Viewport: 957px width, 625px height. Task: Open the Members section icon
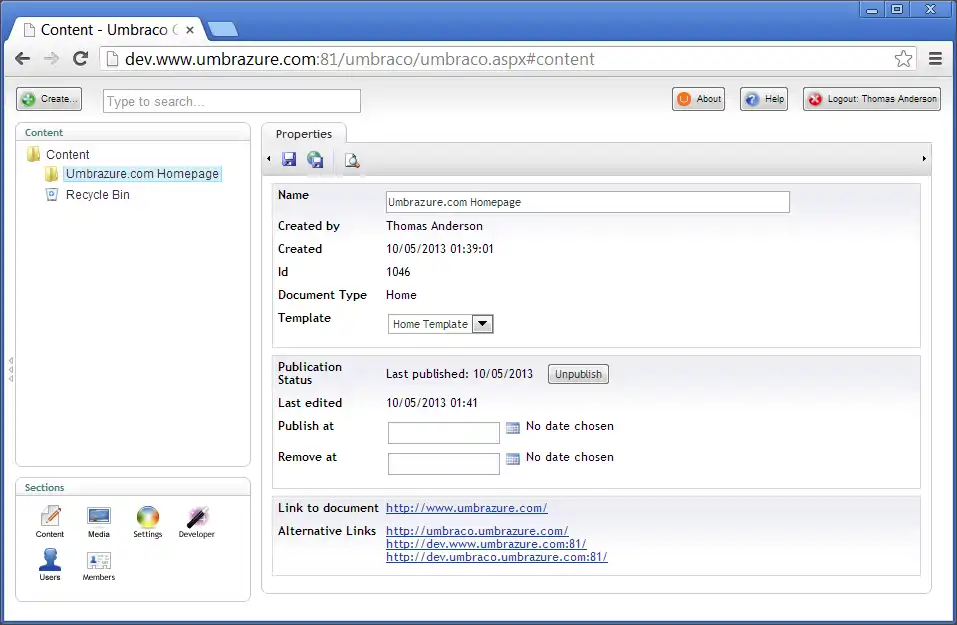(99, 566)
